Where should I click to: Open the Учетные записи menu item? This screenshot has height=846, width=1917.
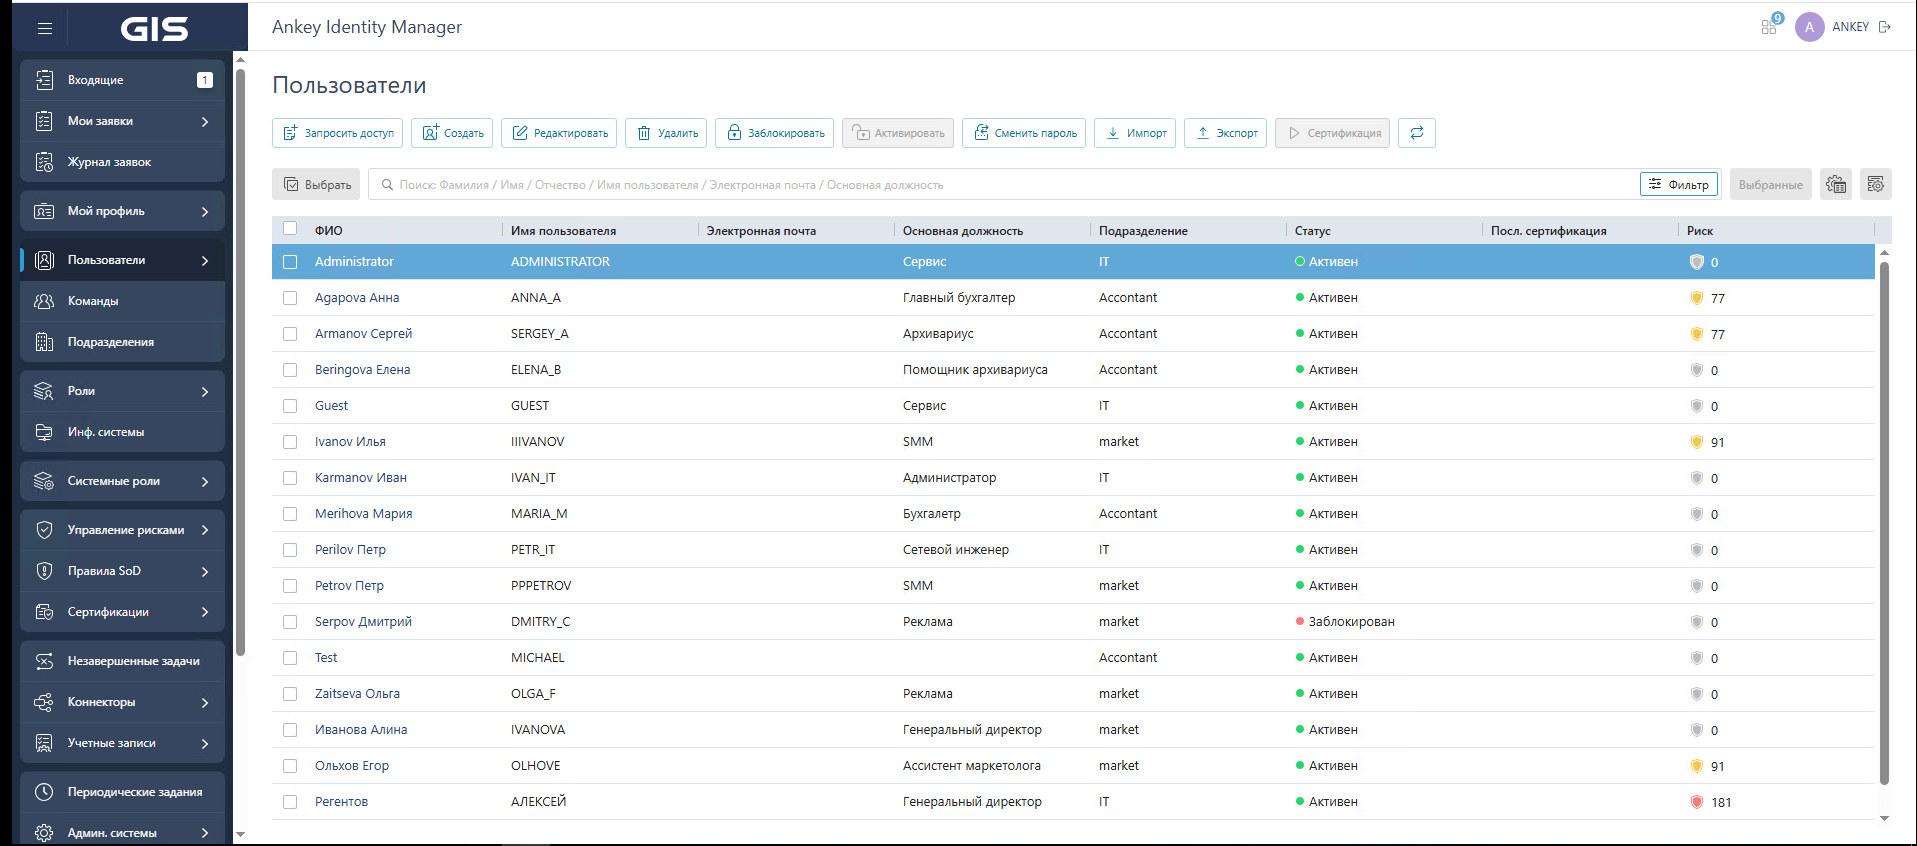pos(122,743)
